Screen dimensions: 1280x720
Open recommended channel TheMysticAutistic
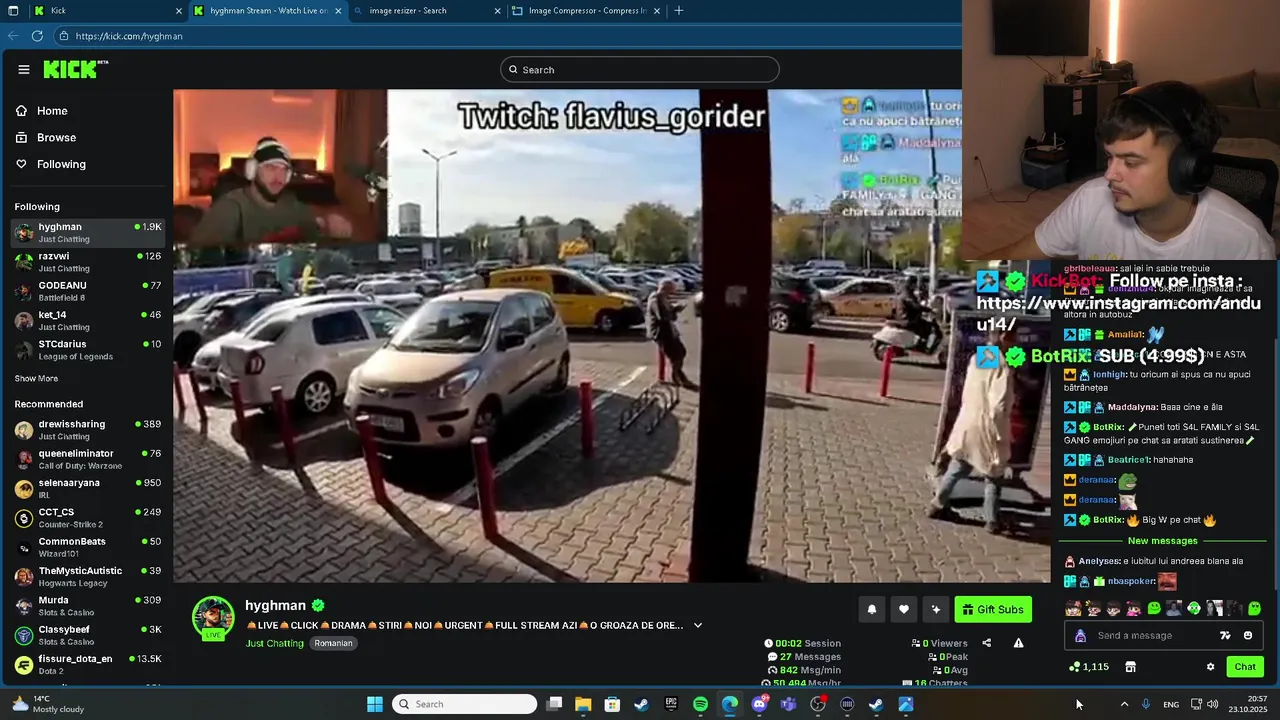(x=88, y=576)
